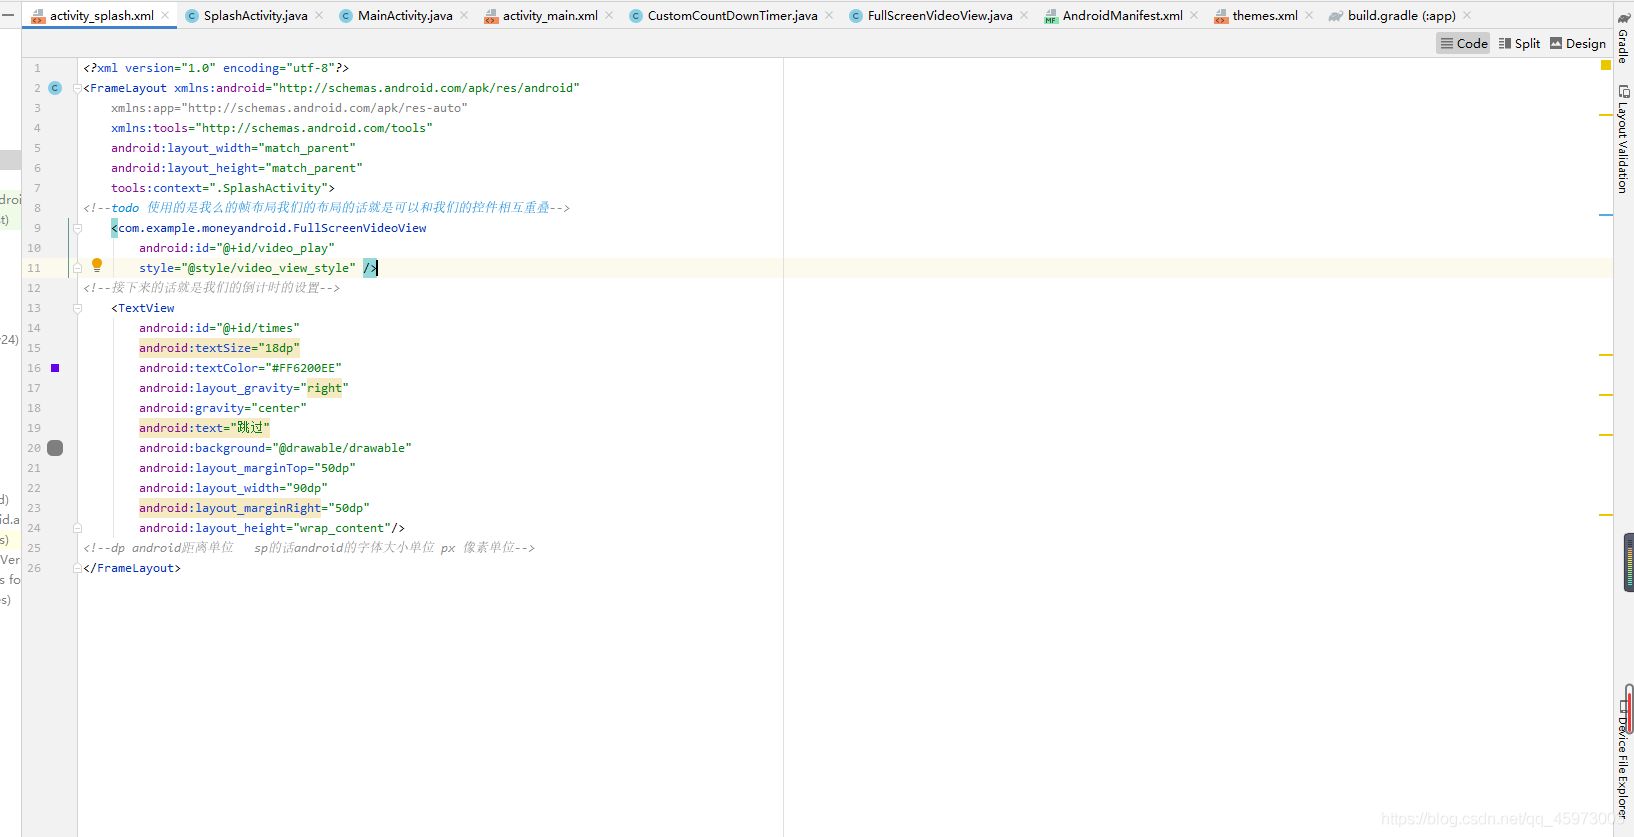Click the @+id/times attribute
The height and width of the screenshot is (837, 1634).
(x=219, y=328)
